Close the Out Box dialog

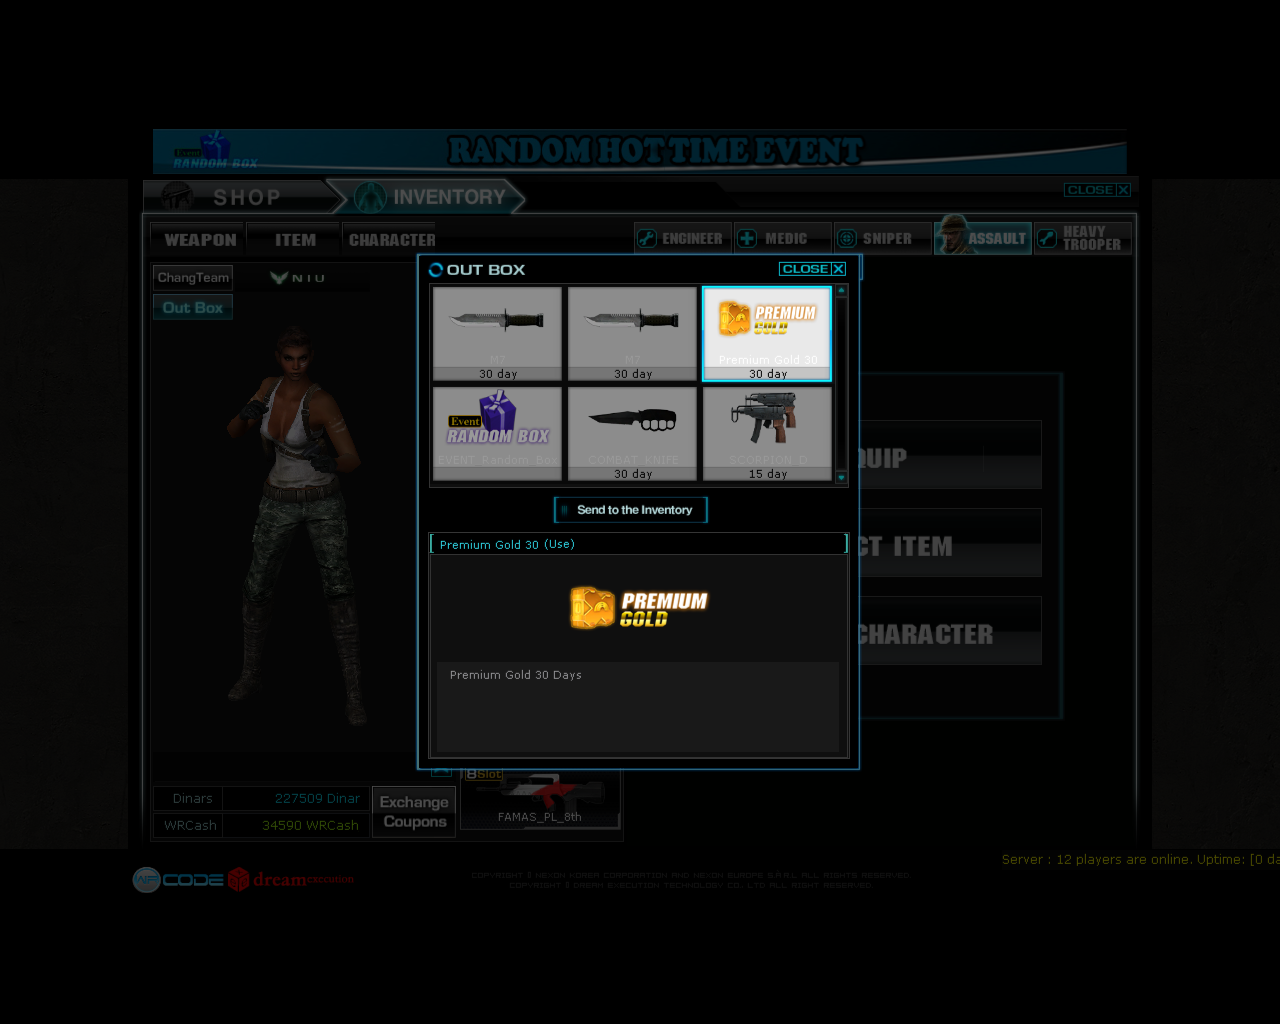tap(813, 269)
